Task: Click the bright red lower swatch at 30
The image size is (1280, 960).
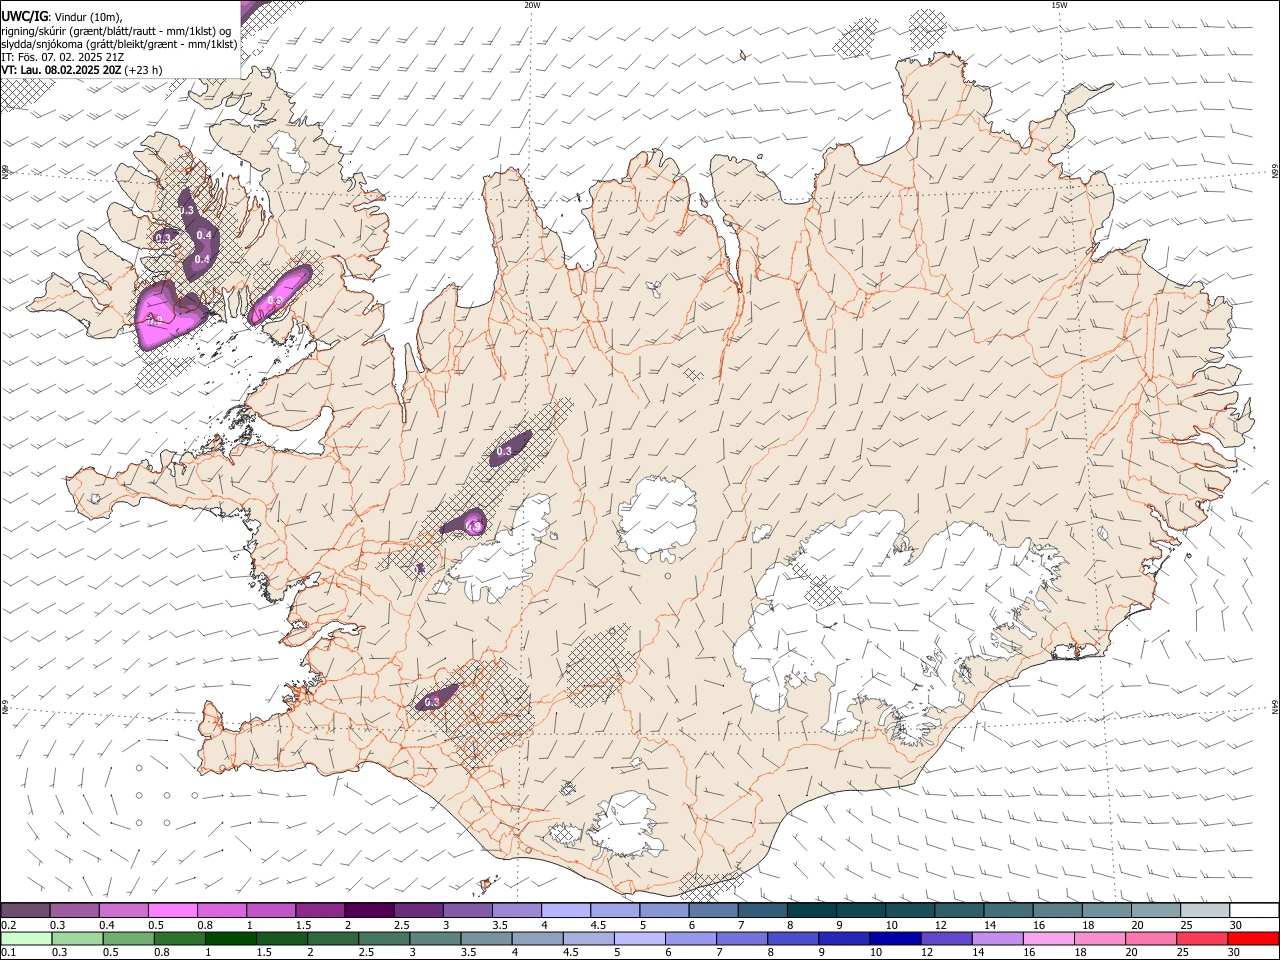Action: pos(1253,939)
